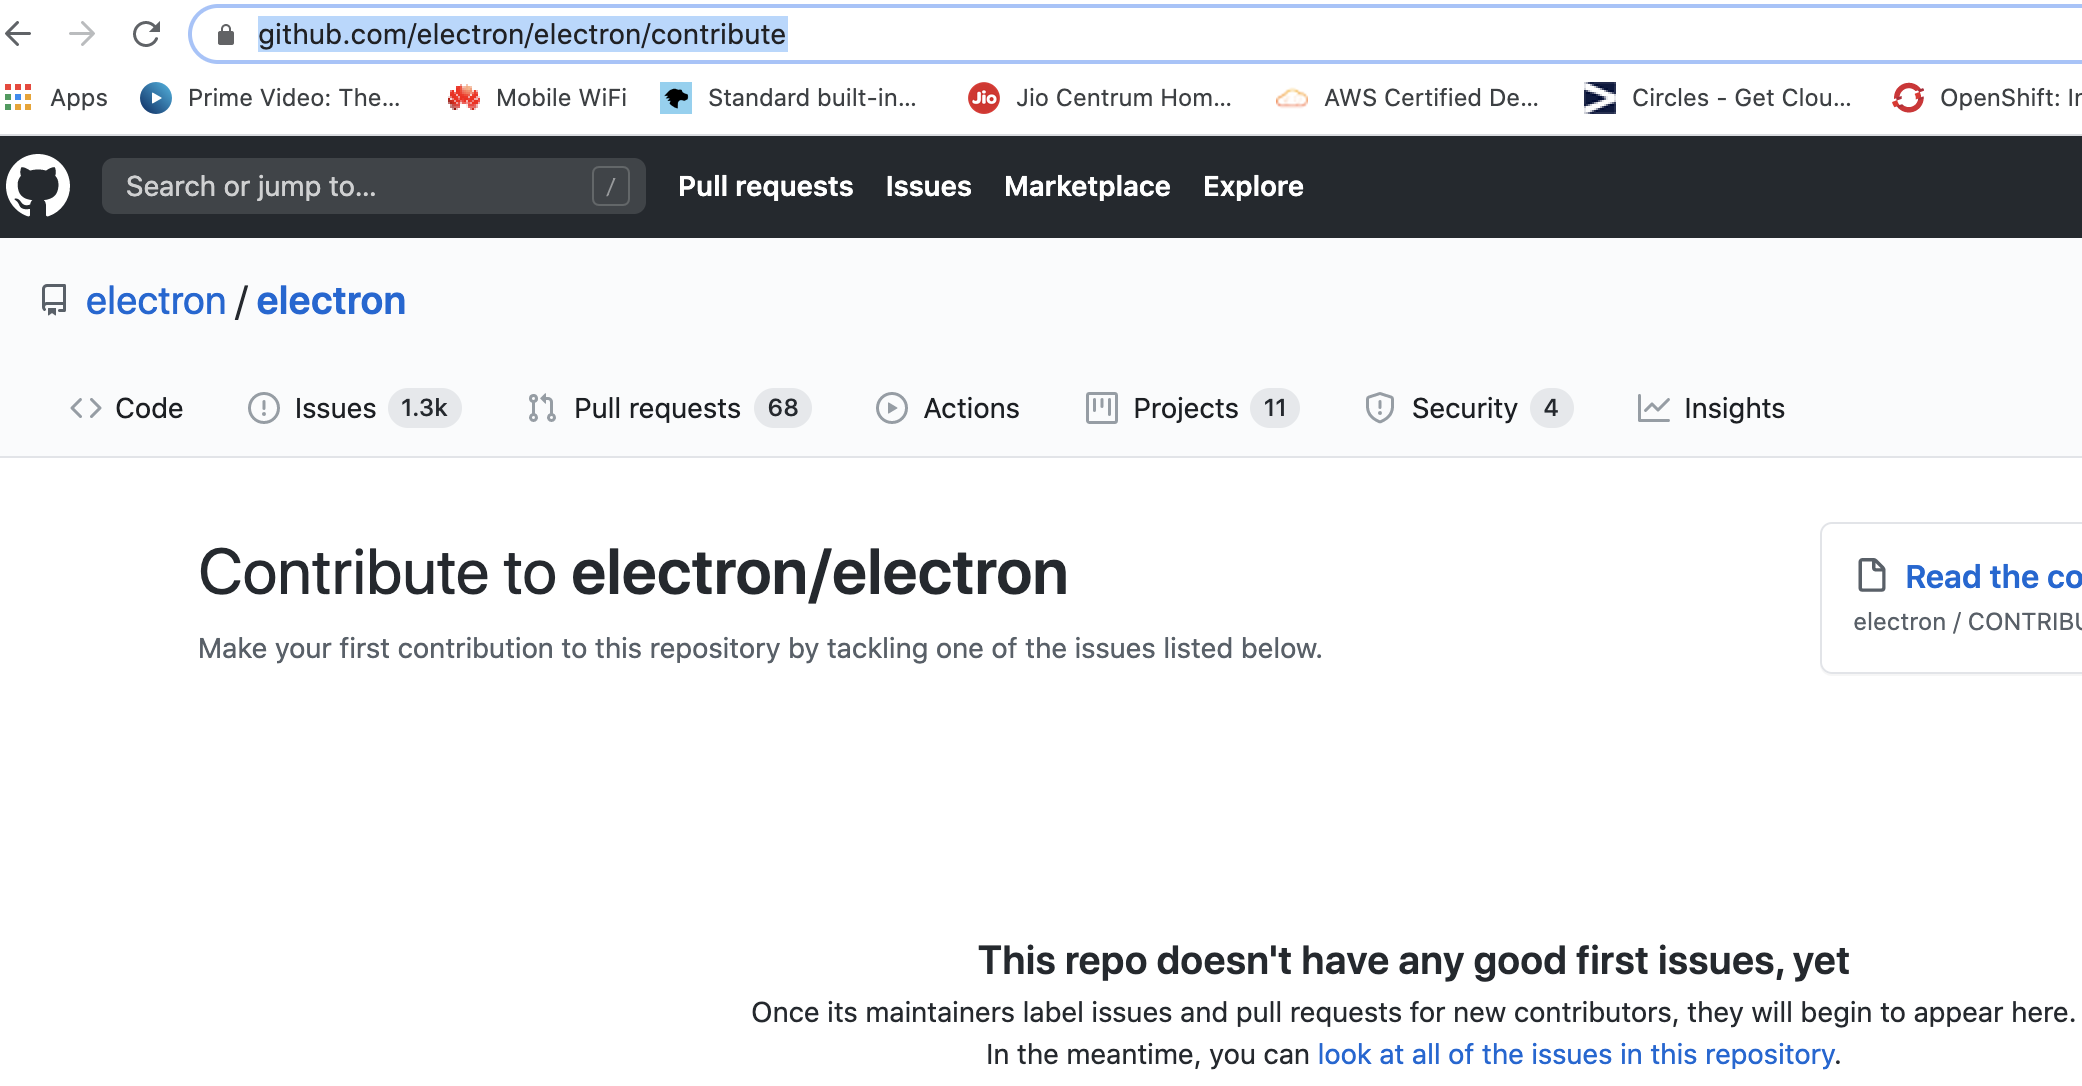Reload the page with refresh icon
This screenshot has width=2082, height=1086.
tap(147, 34)
